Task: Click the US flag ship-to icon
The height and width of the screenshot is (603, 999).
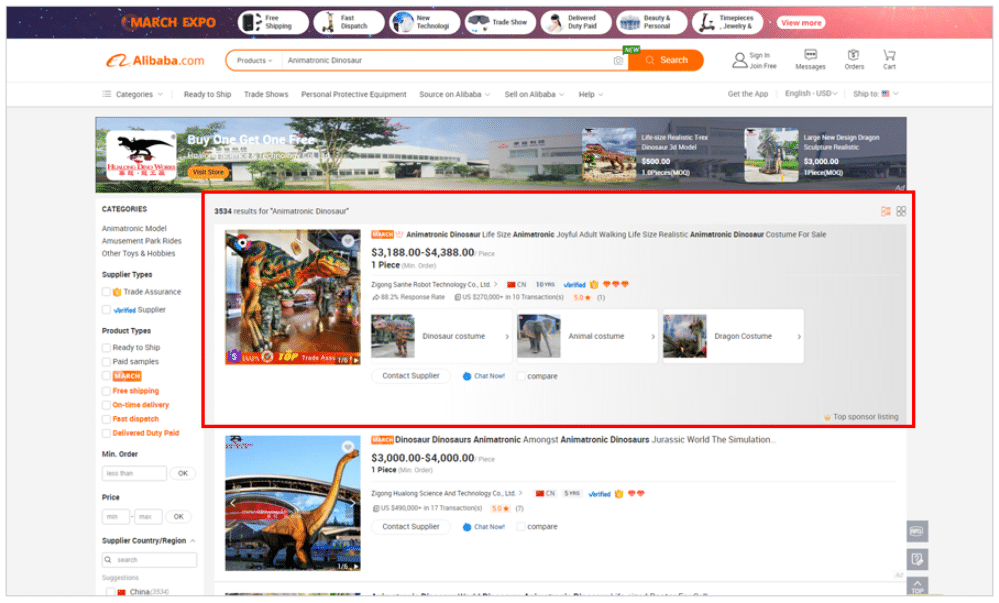Action: pos(885,94)
